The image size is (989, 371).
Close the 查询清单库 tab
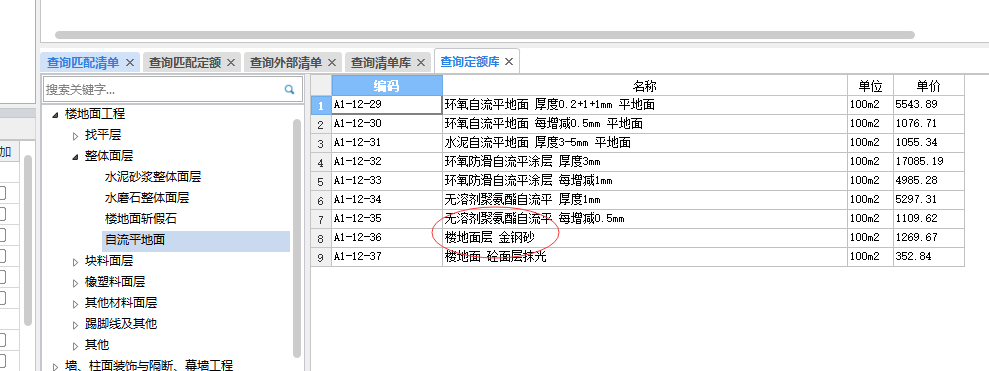pos(421,62)
